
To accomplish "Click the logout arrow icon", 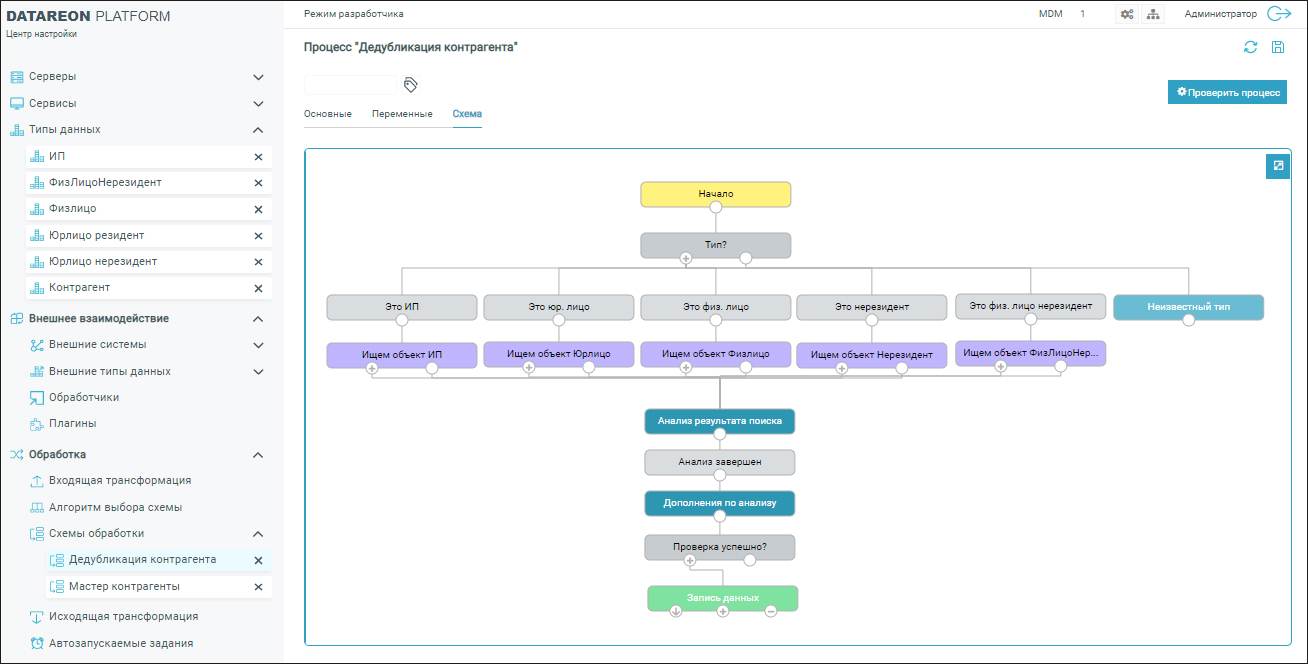I will pos(1279,14).
